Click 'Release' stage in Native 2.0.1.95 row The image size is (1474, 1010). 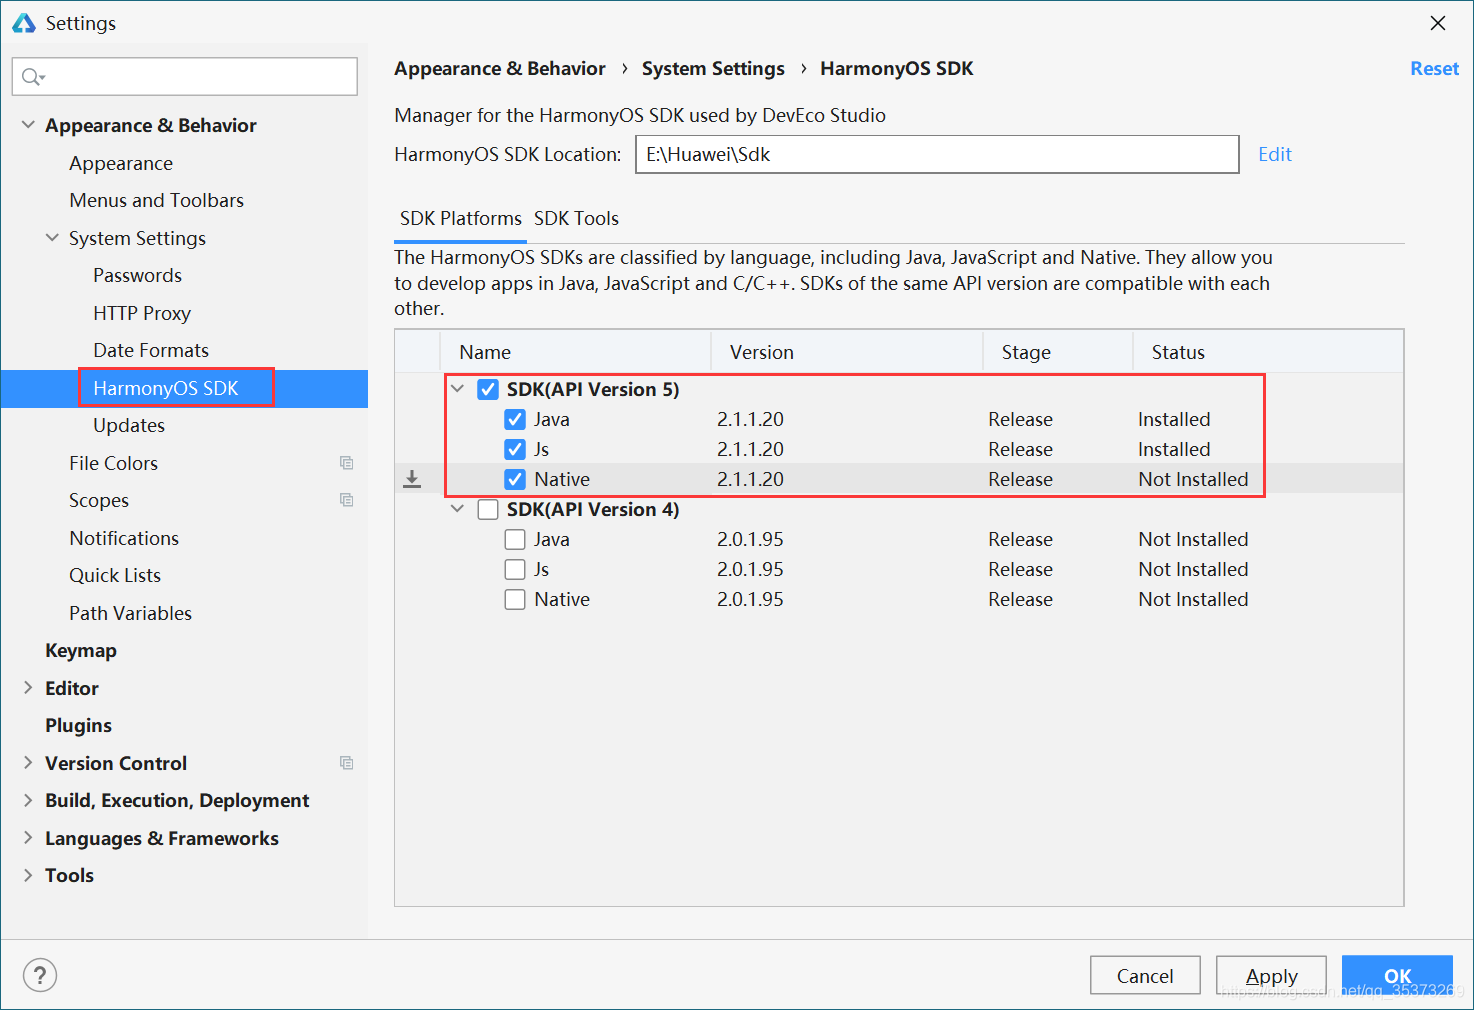(1020, 599)
